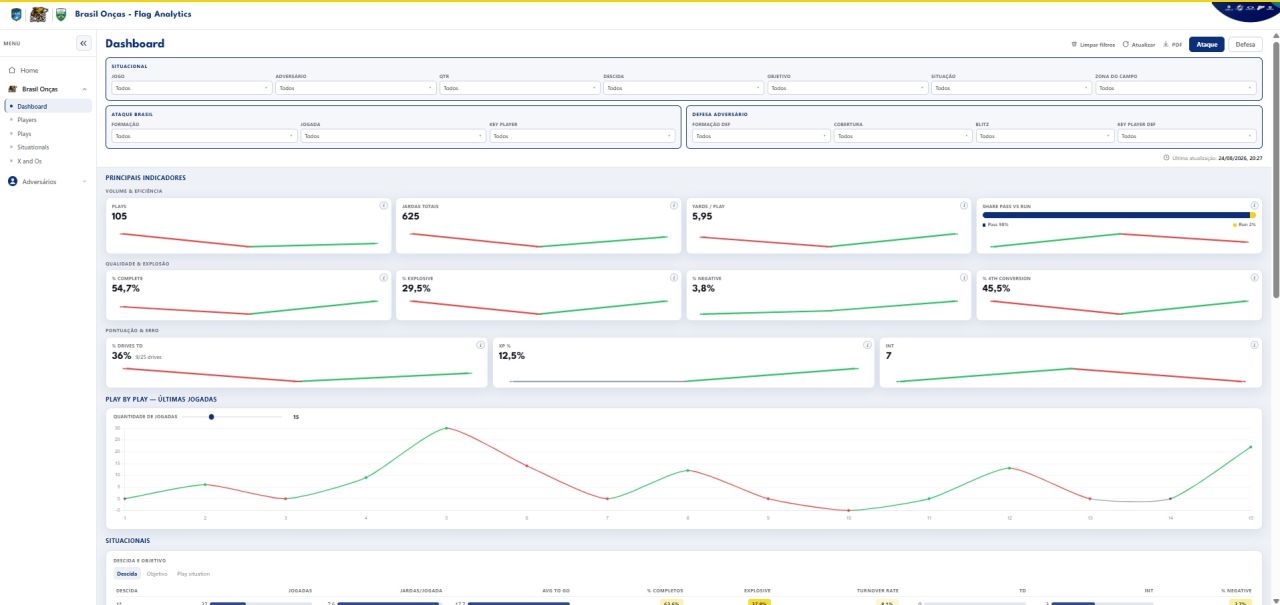Click the Limpar filtros trash icon
This screenshot has height=605, width=1280.
pyautogui.click(x=1073, y=45)
